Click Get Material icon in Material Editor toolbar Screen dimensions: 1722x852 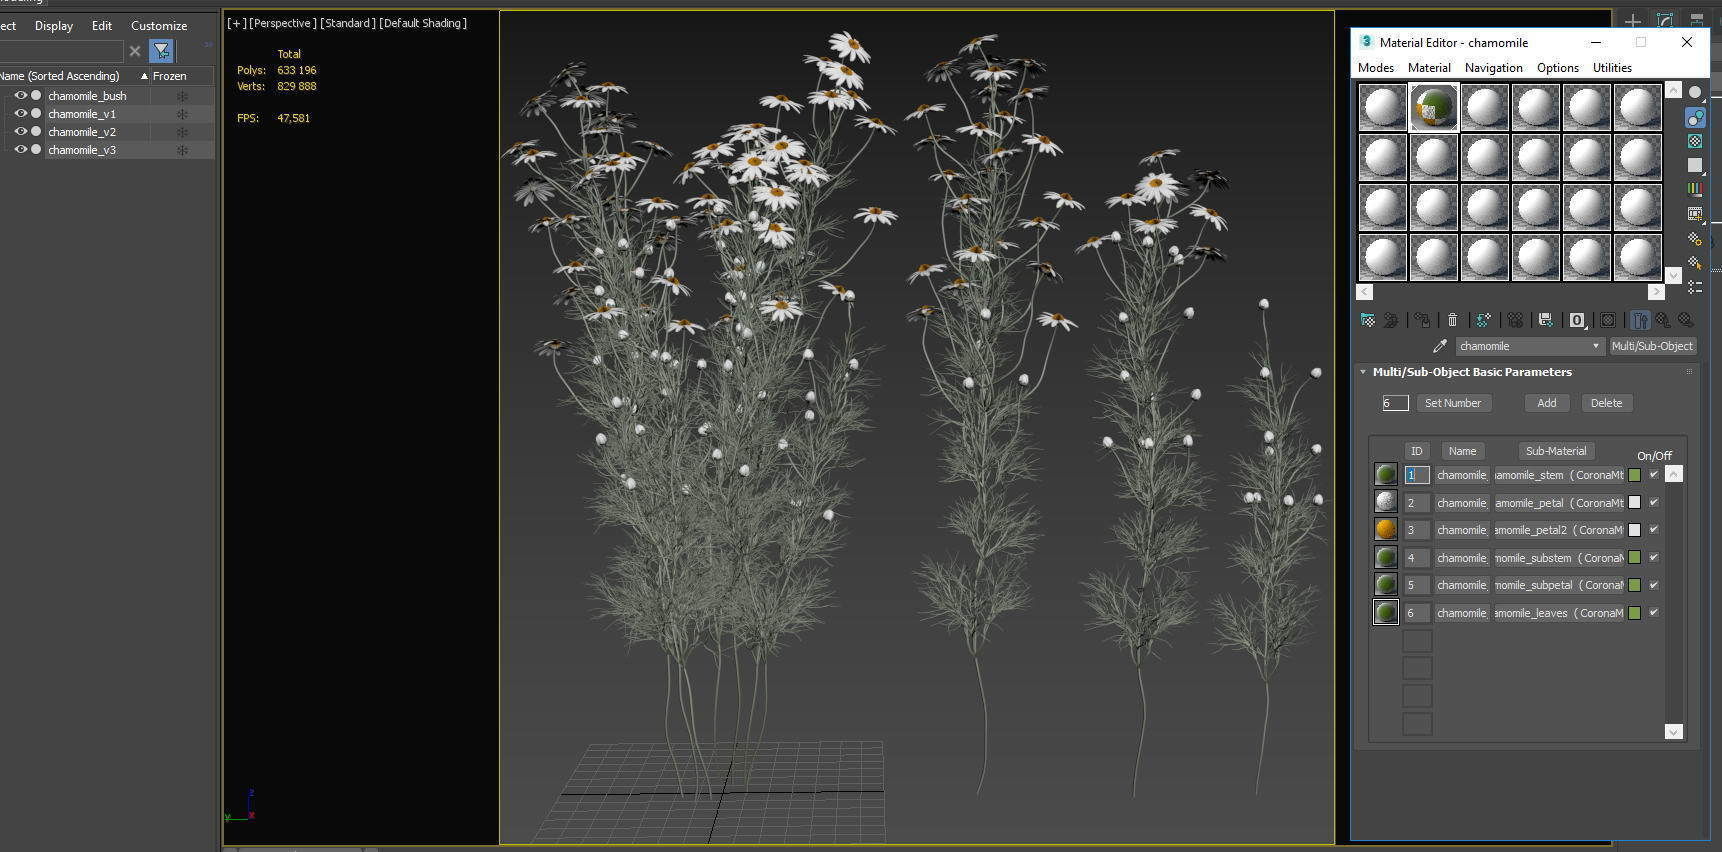(1367, 320)
